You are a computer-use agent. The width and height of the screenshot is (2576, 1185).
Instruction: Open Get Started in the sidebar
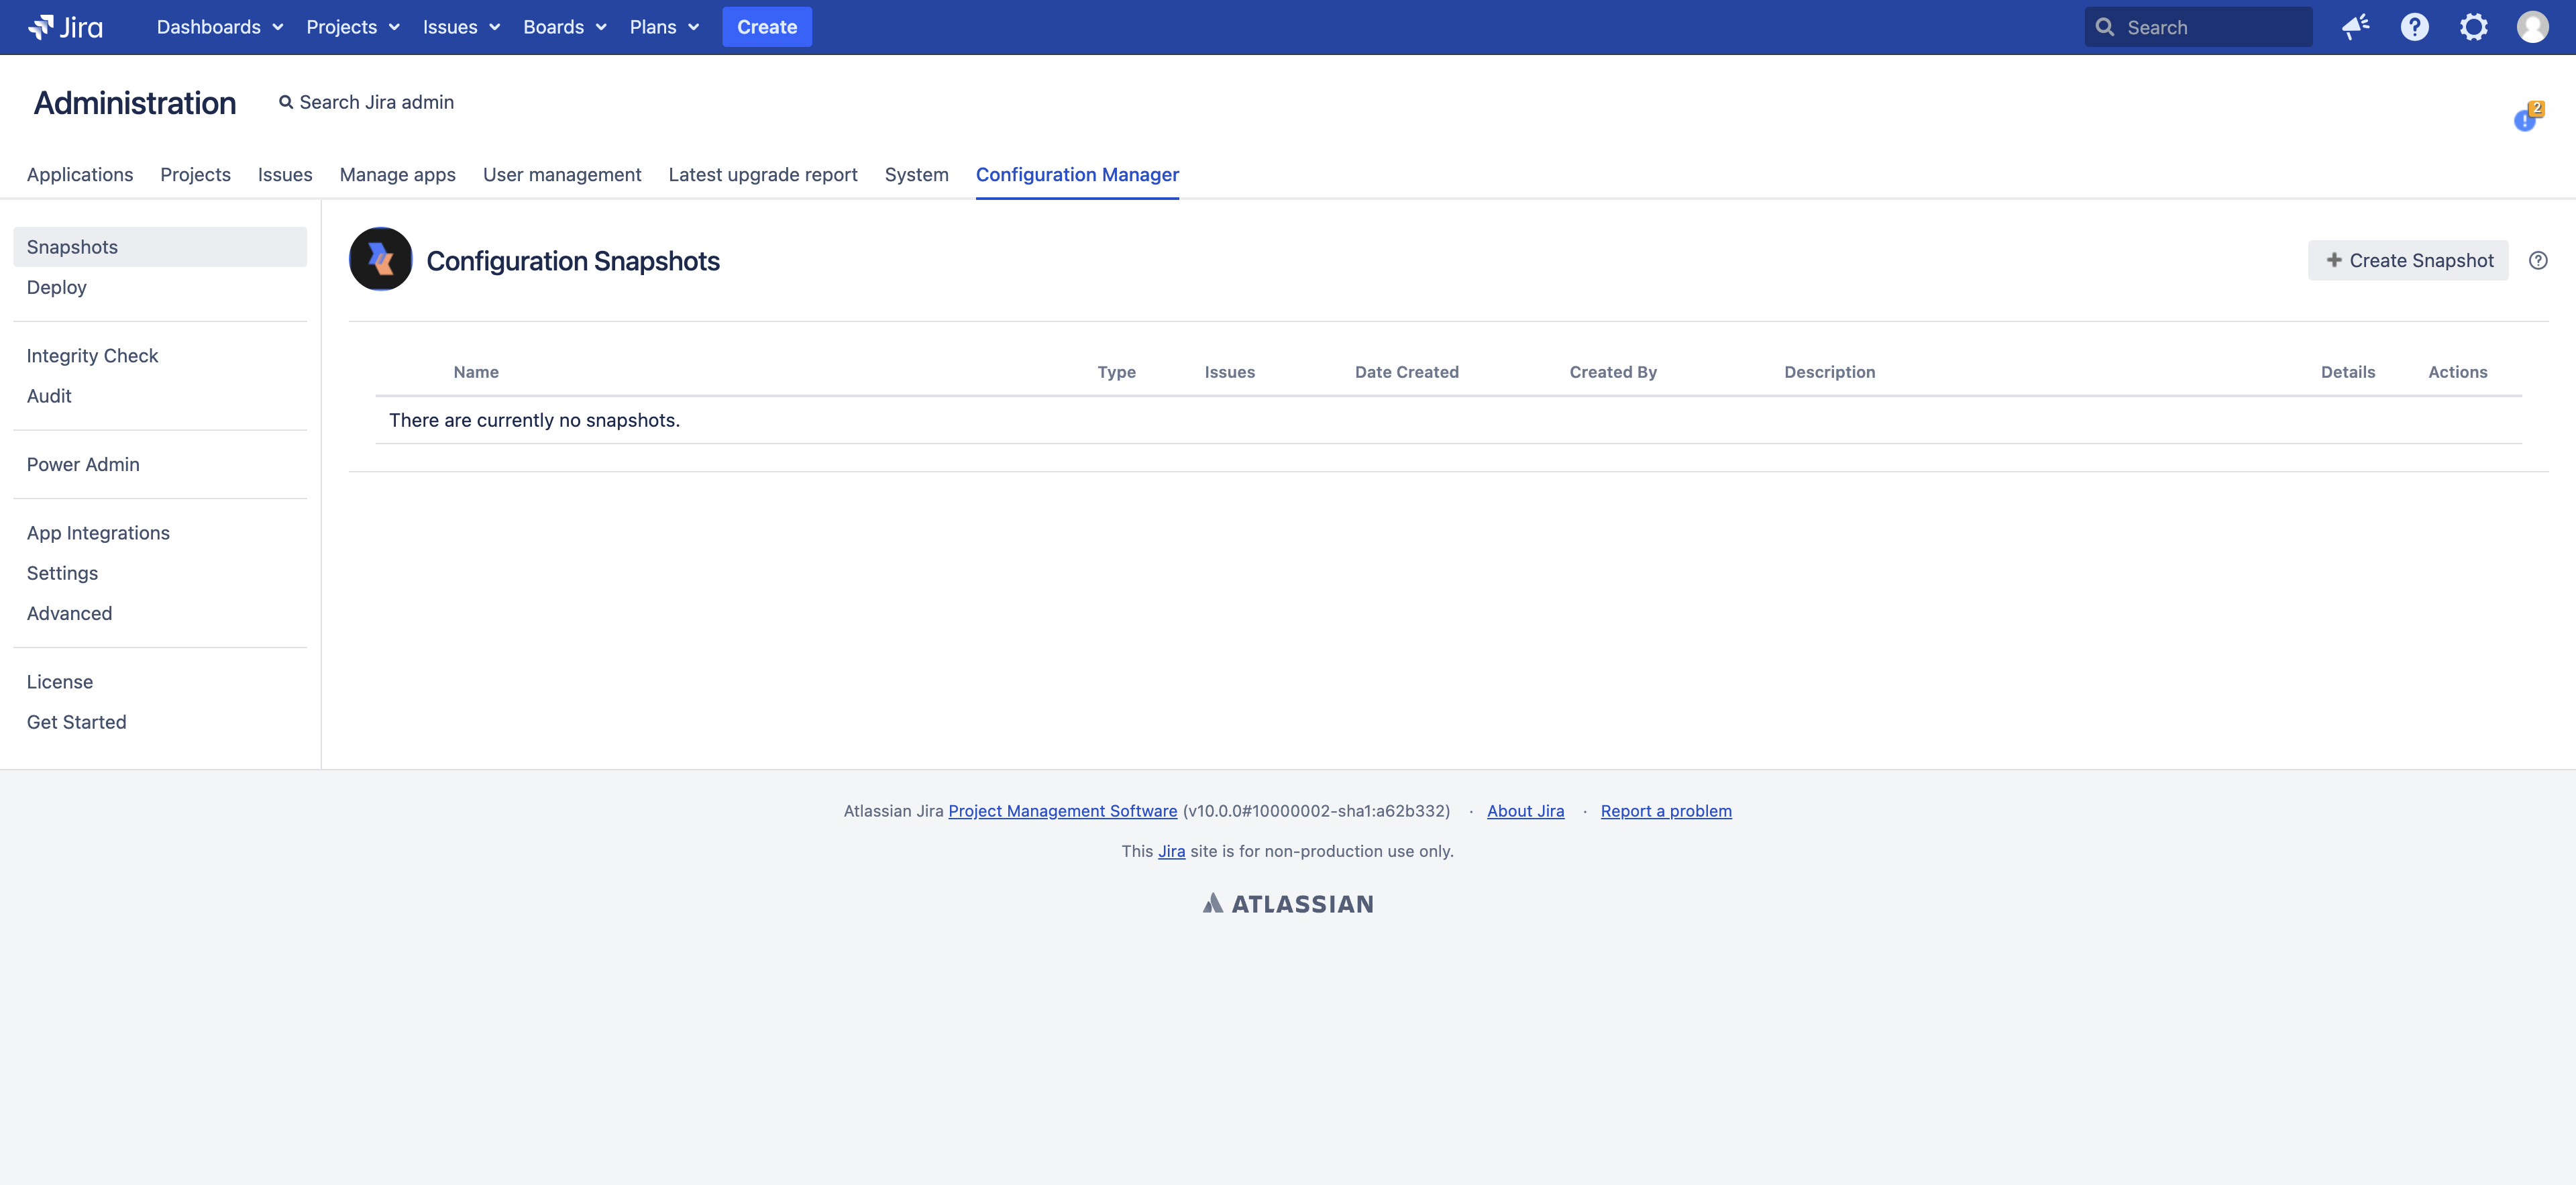point(160,723)
